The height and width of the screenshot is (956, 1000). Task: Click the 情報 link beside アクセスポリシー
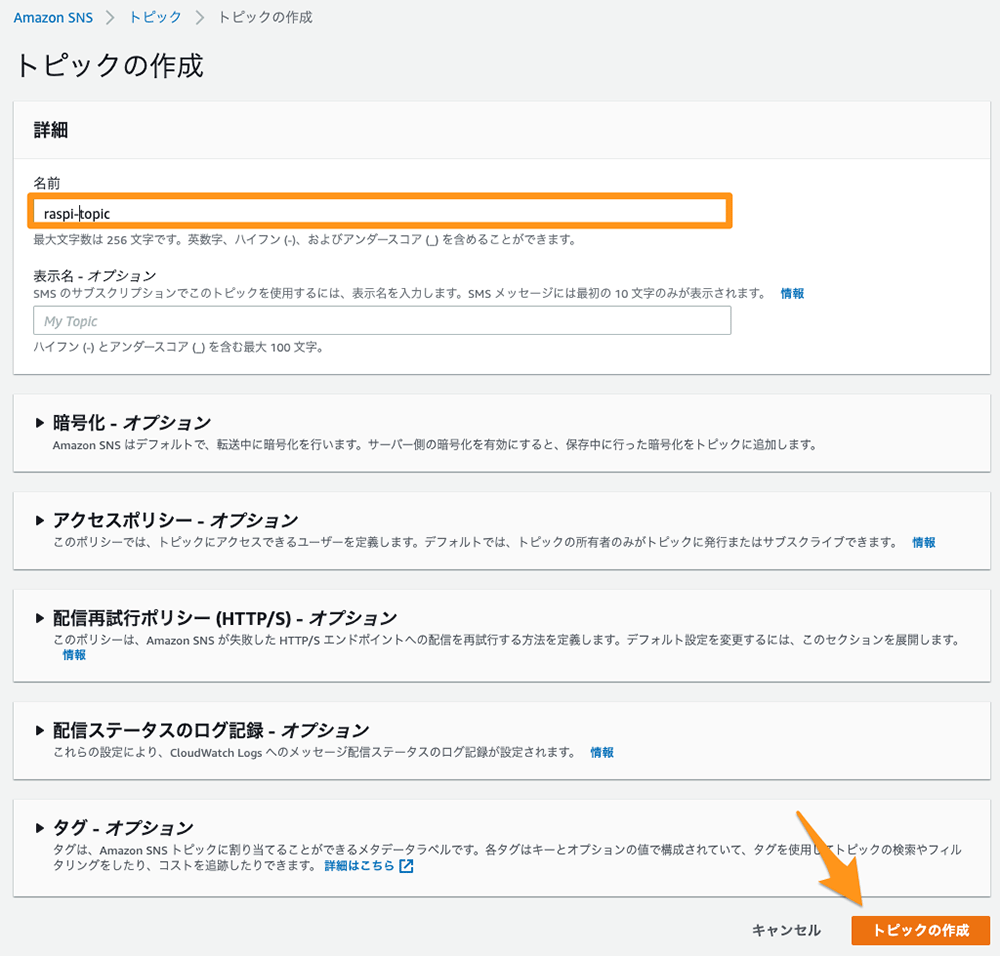tap(922, 543)
